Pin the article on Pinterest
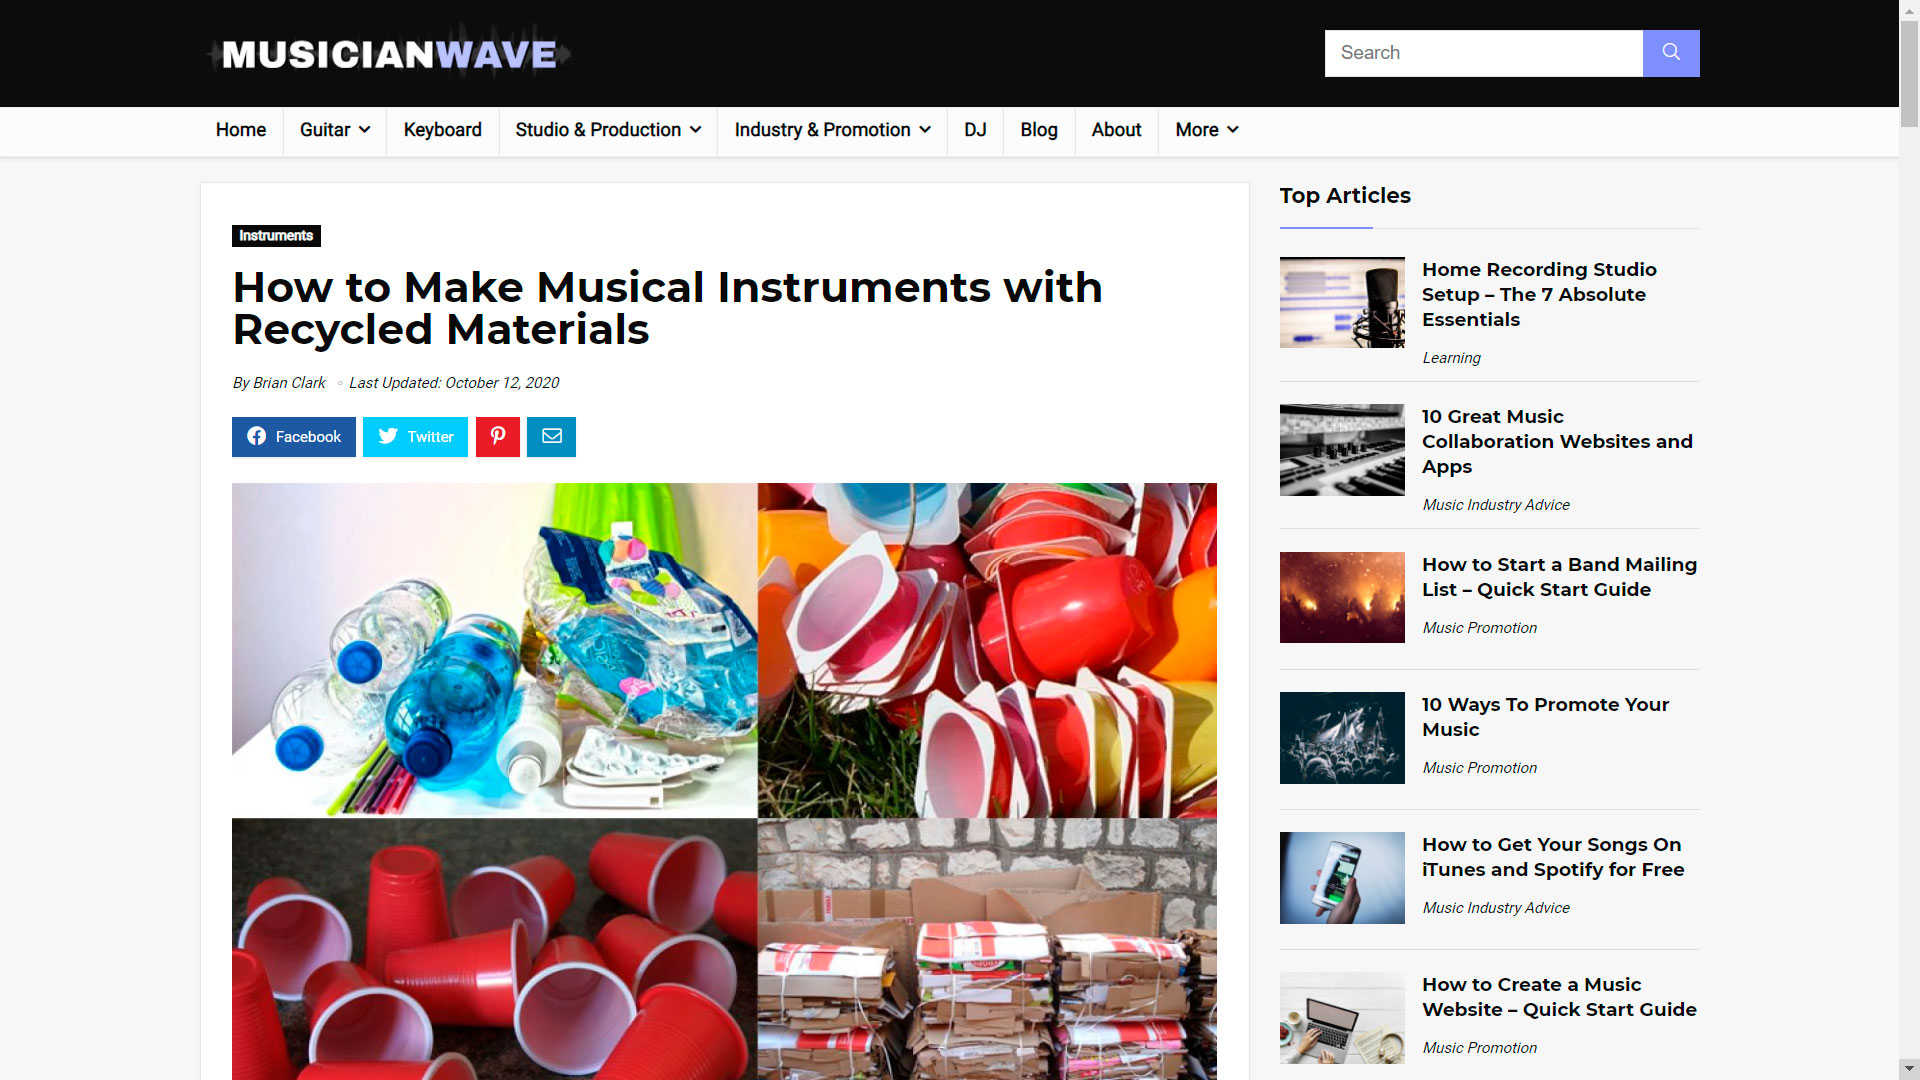 (x=497, y=437)
